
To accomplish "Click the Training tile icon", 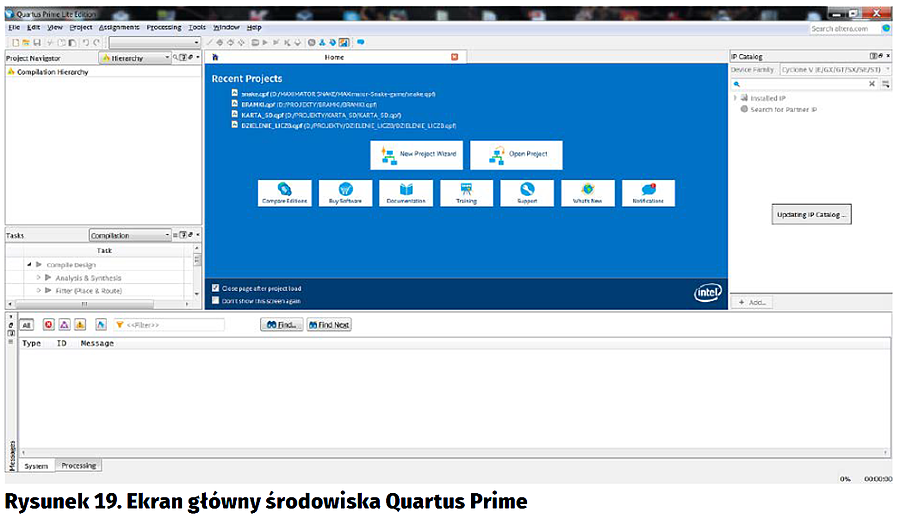I will pos(466,192).
